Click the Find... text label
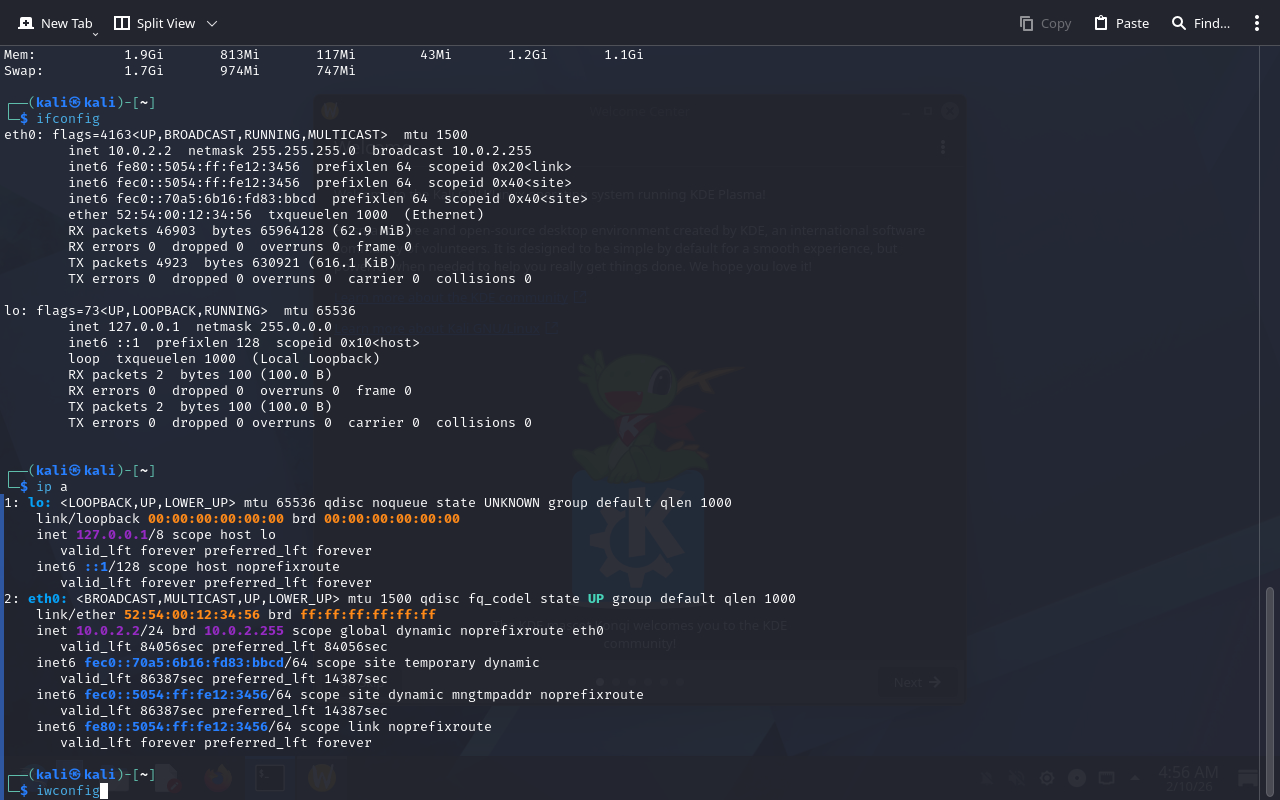The width and height of the screenshot is (1280, 800). pos(1212,23)
